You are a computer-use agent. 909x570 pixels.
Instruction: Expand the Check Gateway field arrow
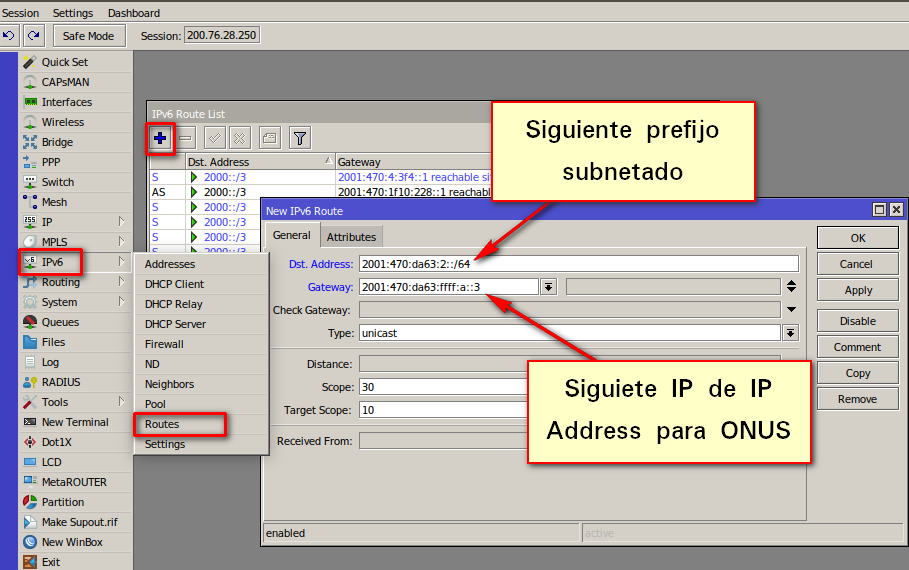click(791, 310)
